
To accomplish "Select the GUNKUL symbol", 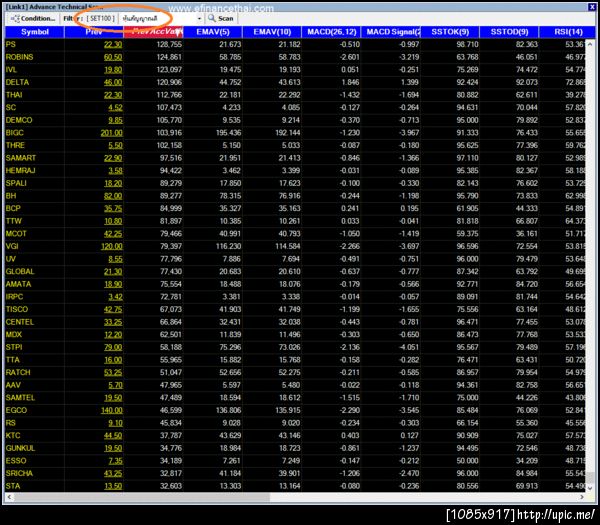I will [x=20, y=448].
